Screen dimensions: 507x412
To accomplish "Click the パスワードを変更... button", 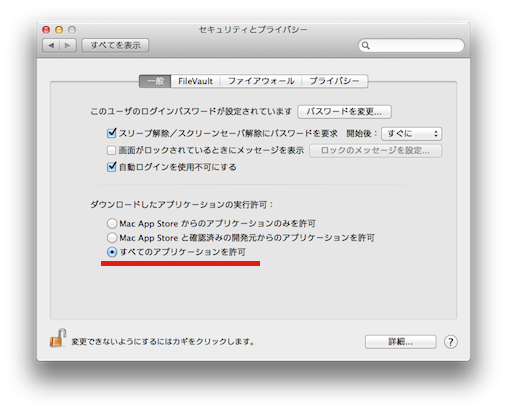I will pyautogui.click(x=344, y=112).
